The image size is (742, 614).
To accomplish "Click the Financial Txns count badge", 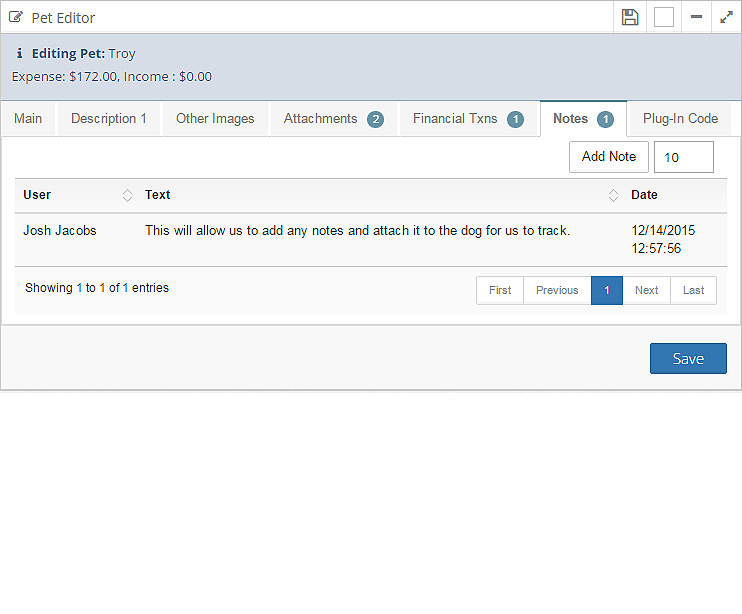I will click(516, 119).
